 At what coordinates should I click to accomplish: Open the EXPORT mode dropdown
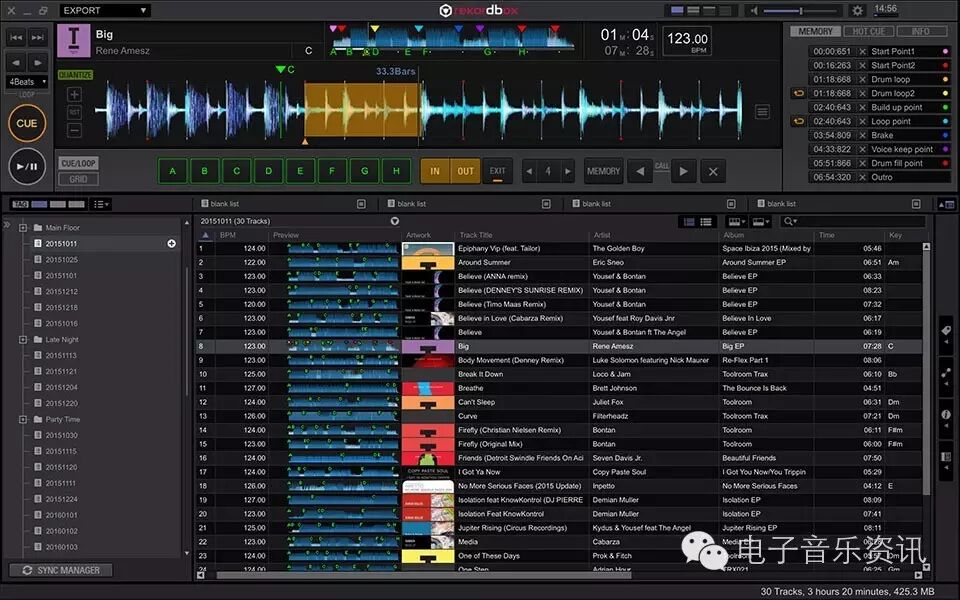[x=105, y=10]
